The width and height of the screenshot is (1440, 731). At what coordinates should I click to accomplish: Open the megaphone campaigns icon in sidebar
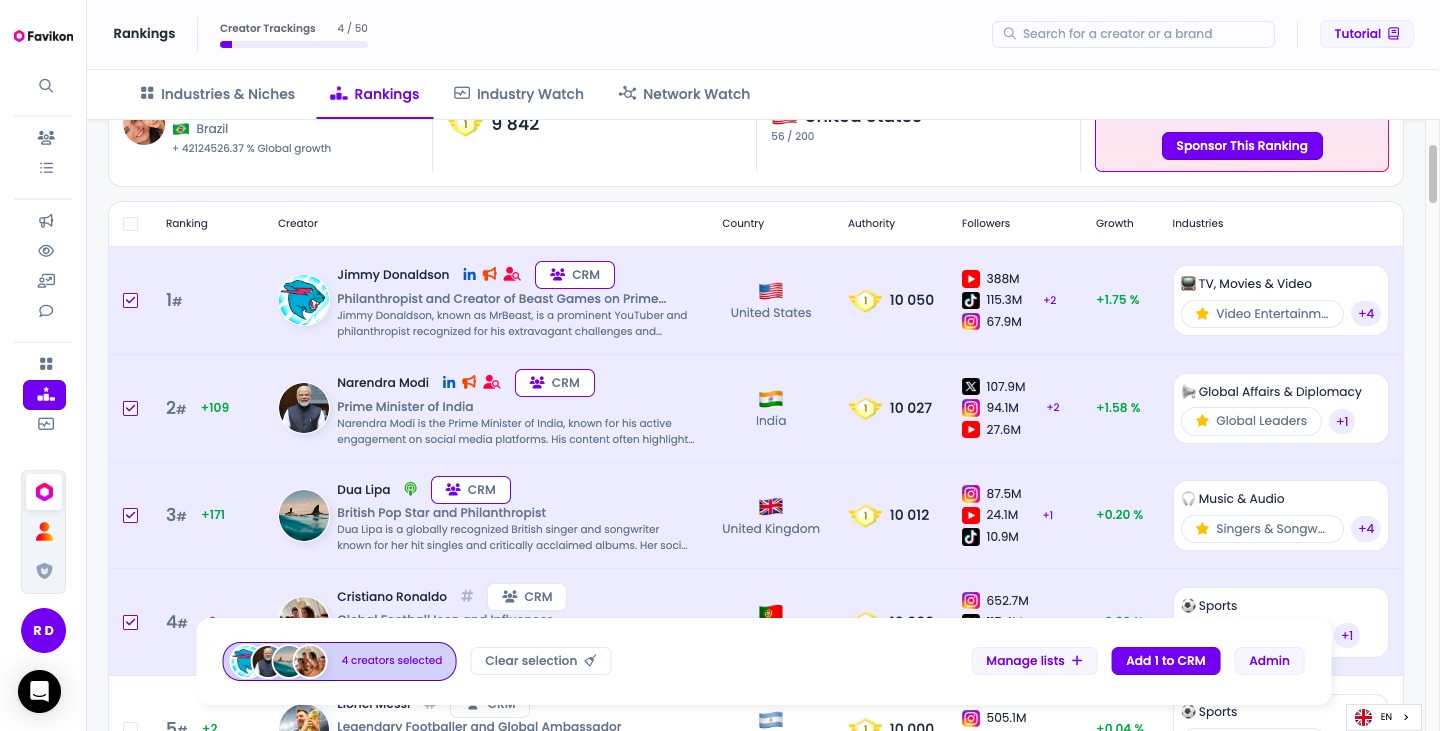coord(46,221)
